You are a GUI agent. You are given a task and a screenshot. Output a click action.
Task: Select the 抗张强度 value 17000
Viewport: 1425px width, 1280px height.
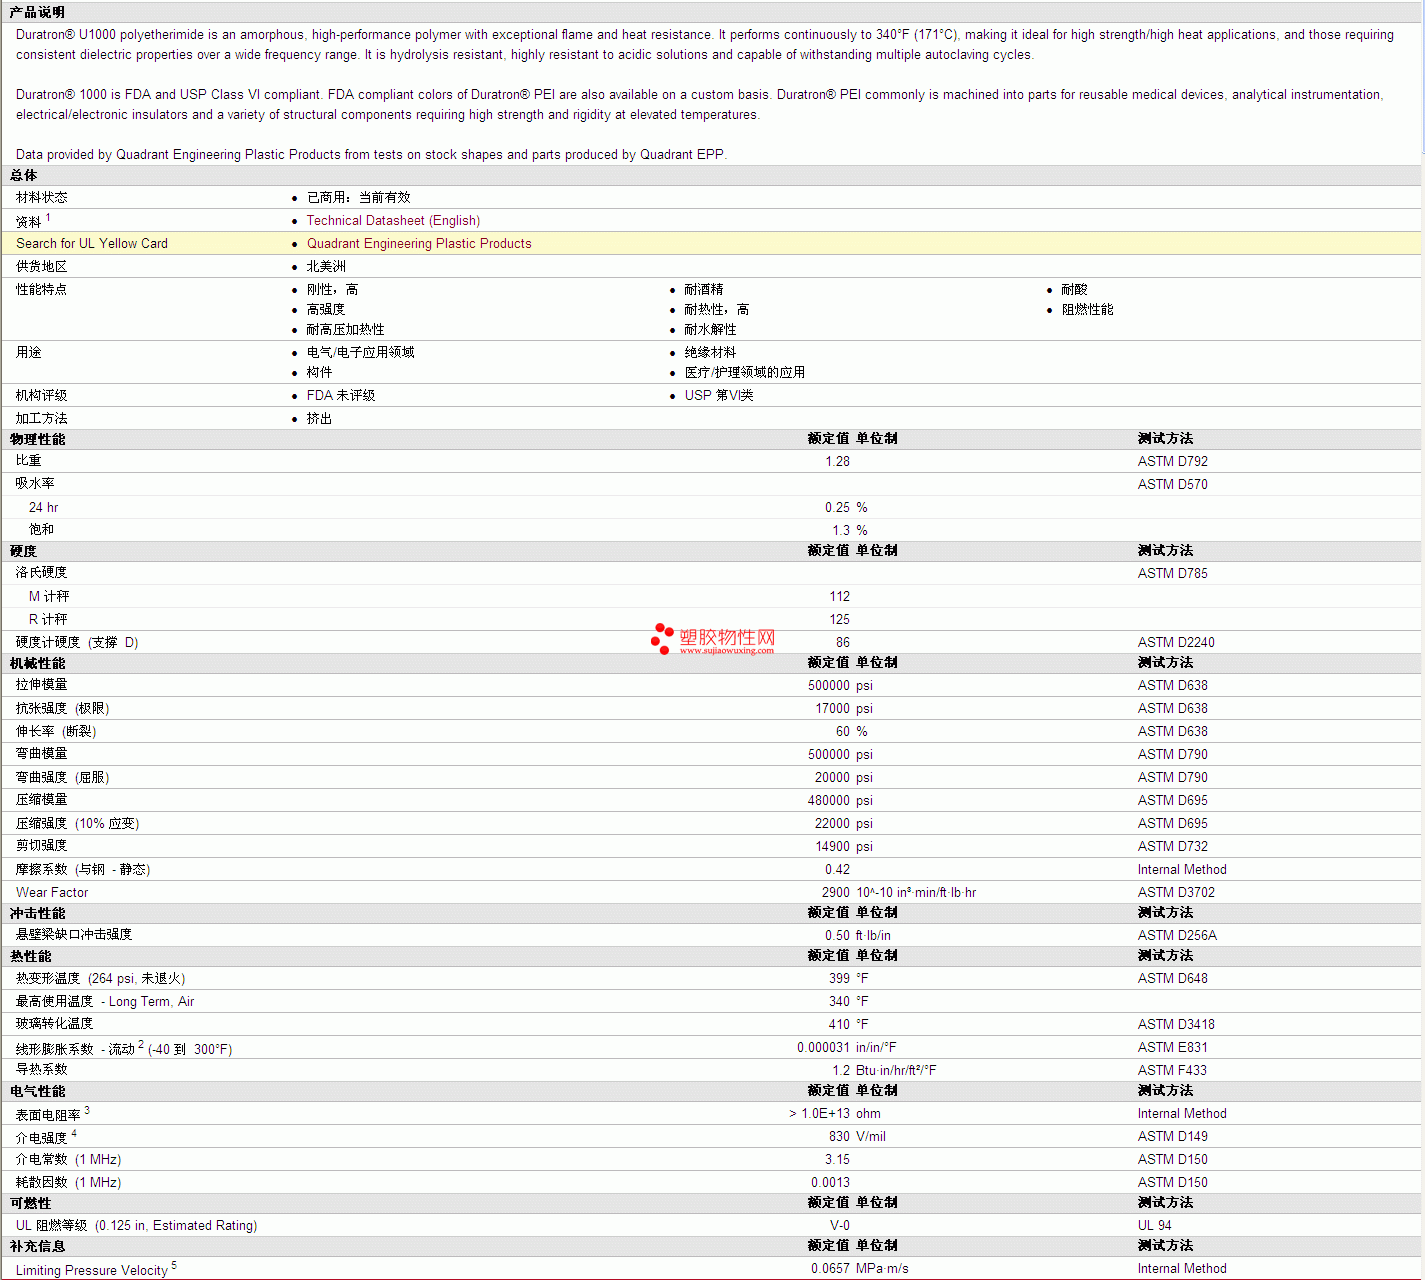point(832,709)
